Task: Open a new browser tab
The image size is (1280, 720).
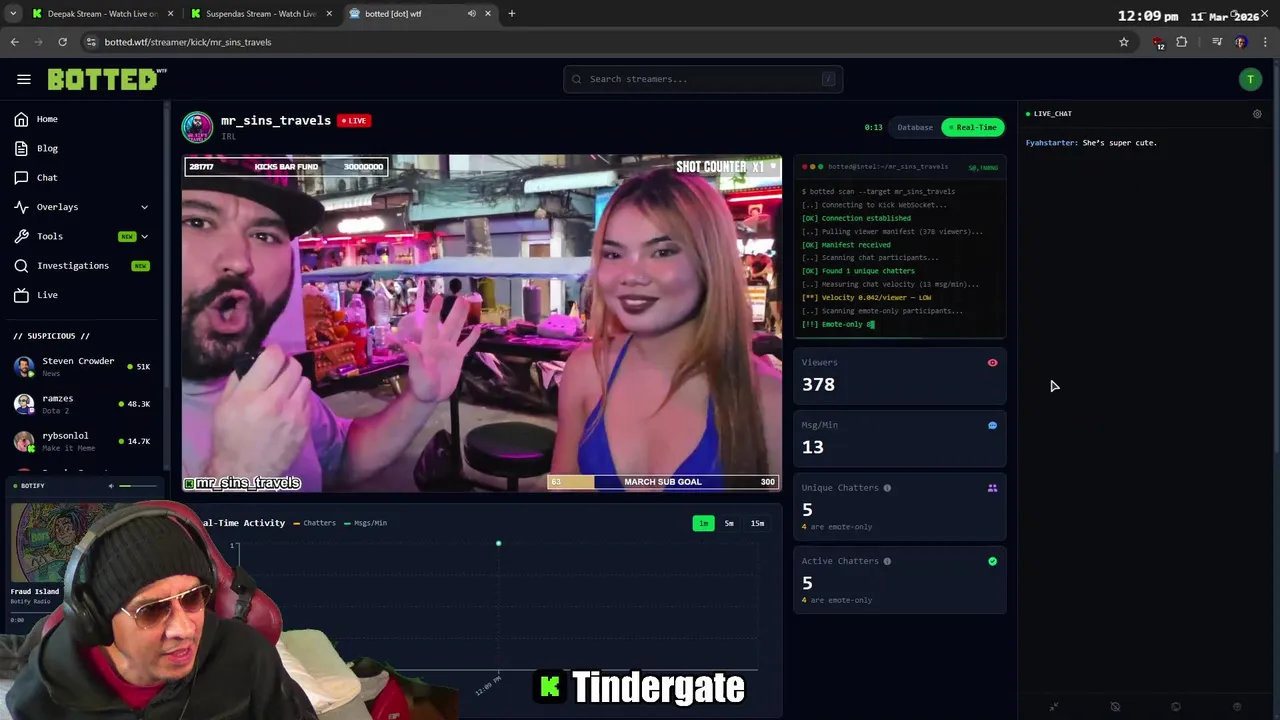Action: coord(512,14)
